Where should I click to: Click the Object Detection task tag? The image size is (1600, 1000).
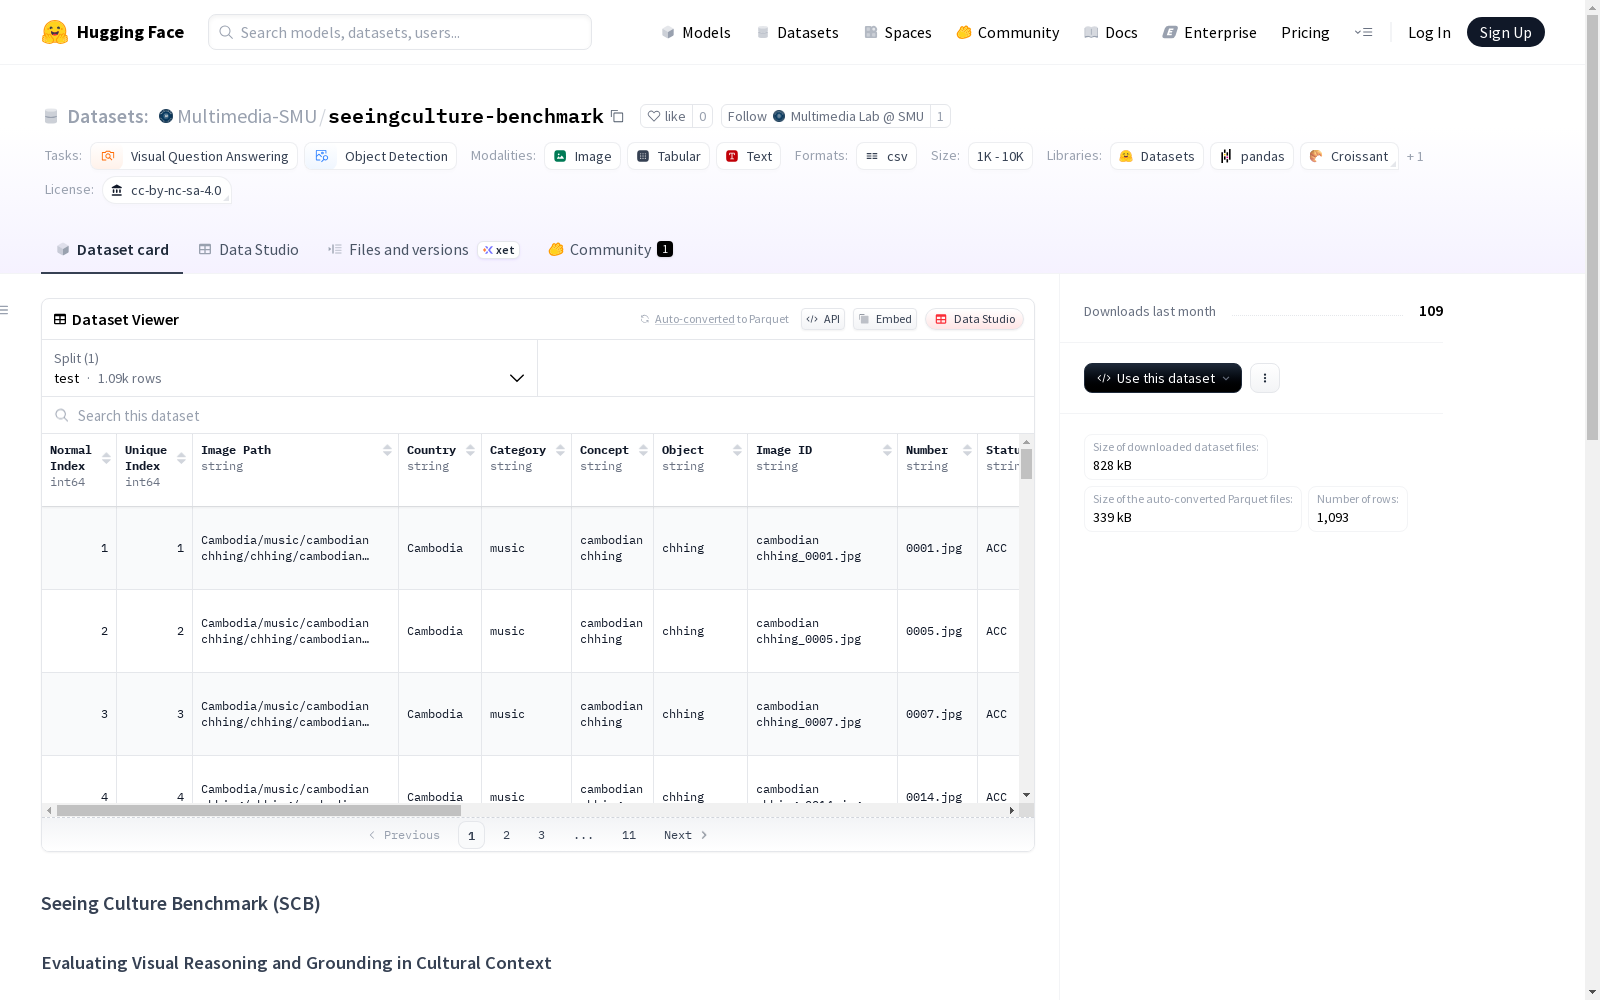pos(381,156)
